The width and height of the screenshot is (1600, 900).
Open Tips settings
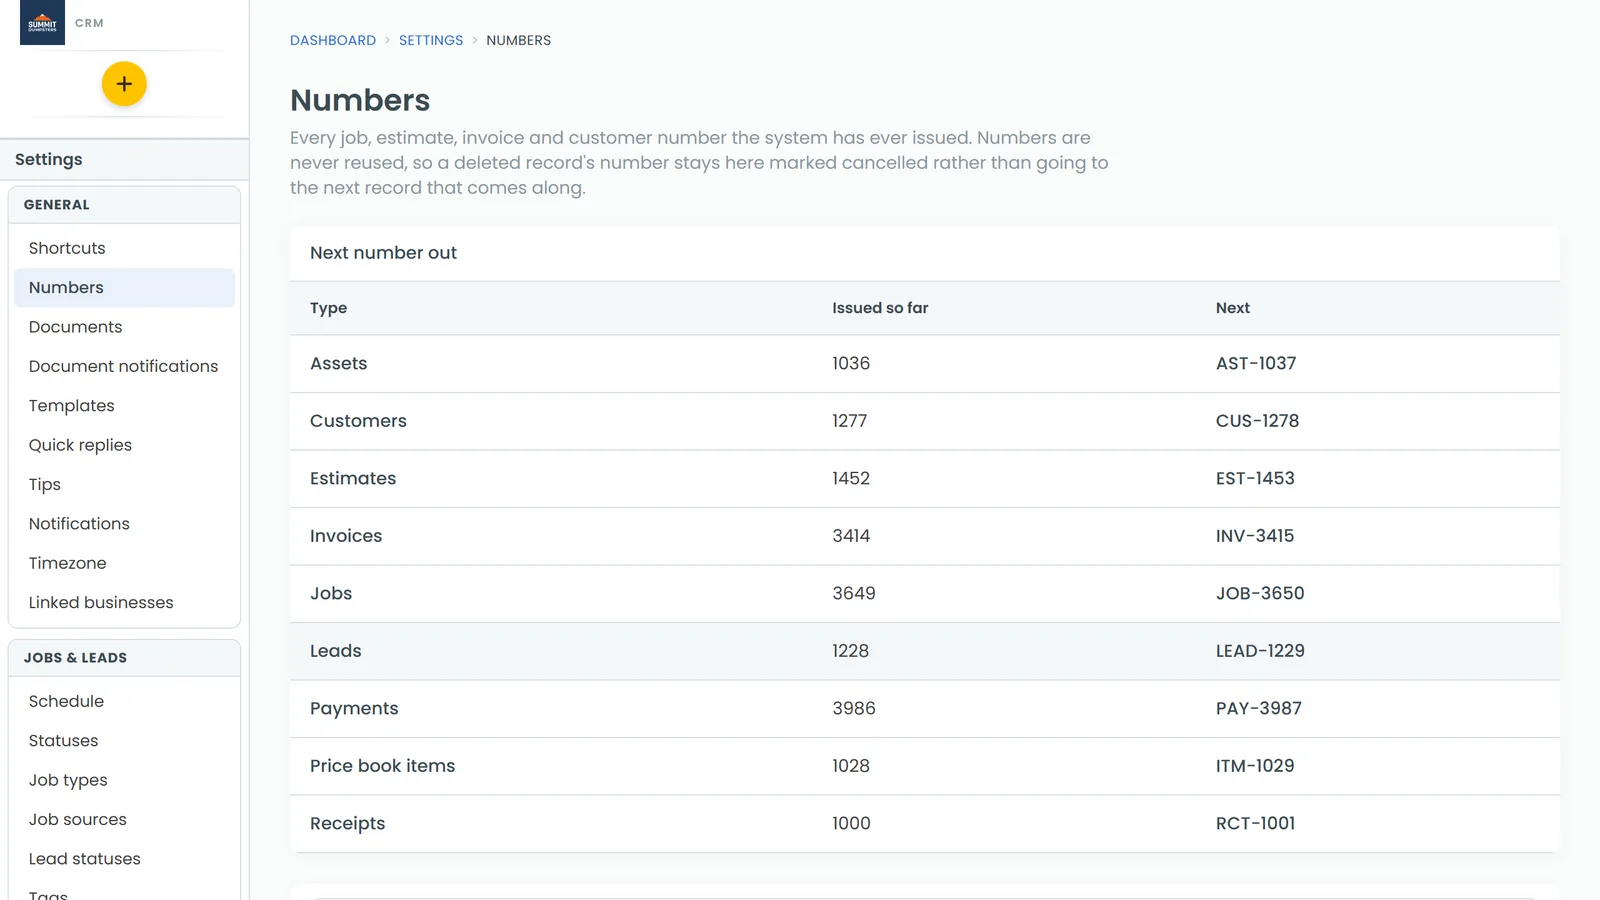(124, 484)
